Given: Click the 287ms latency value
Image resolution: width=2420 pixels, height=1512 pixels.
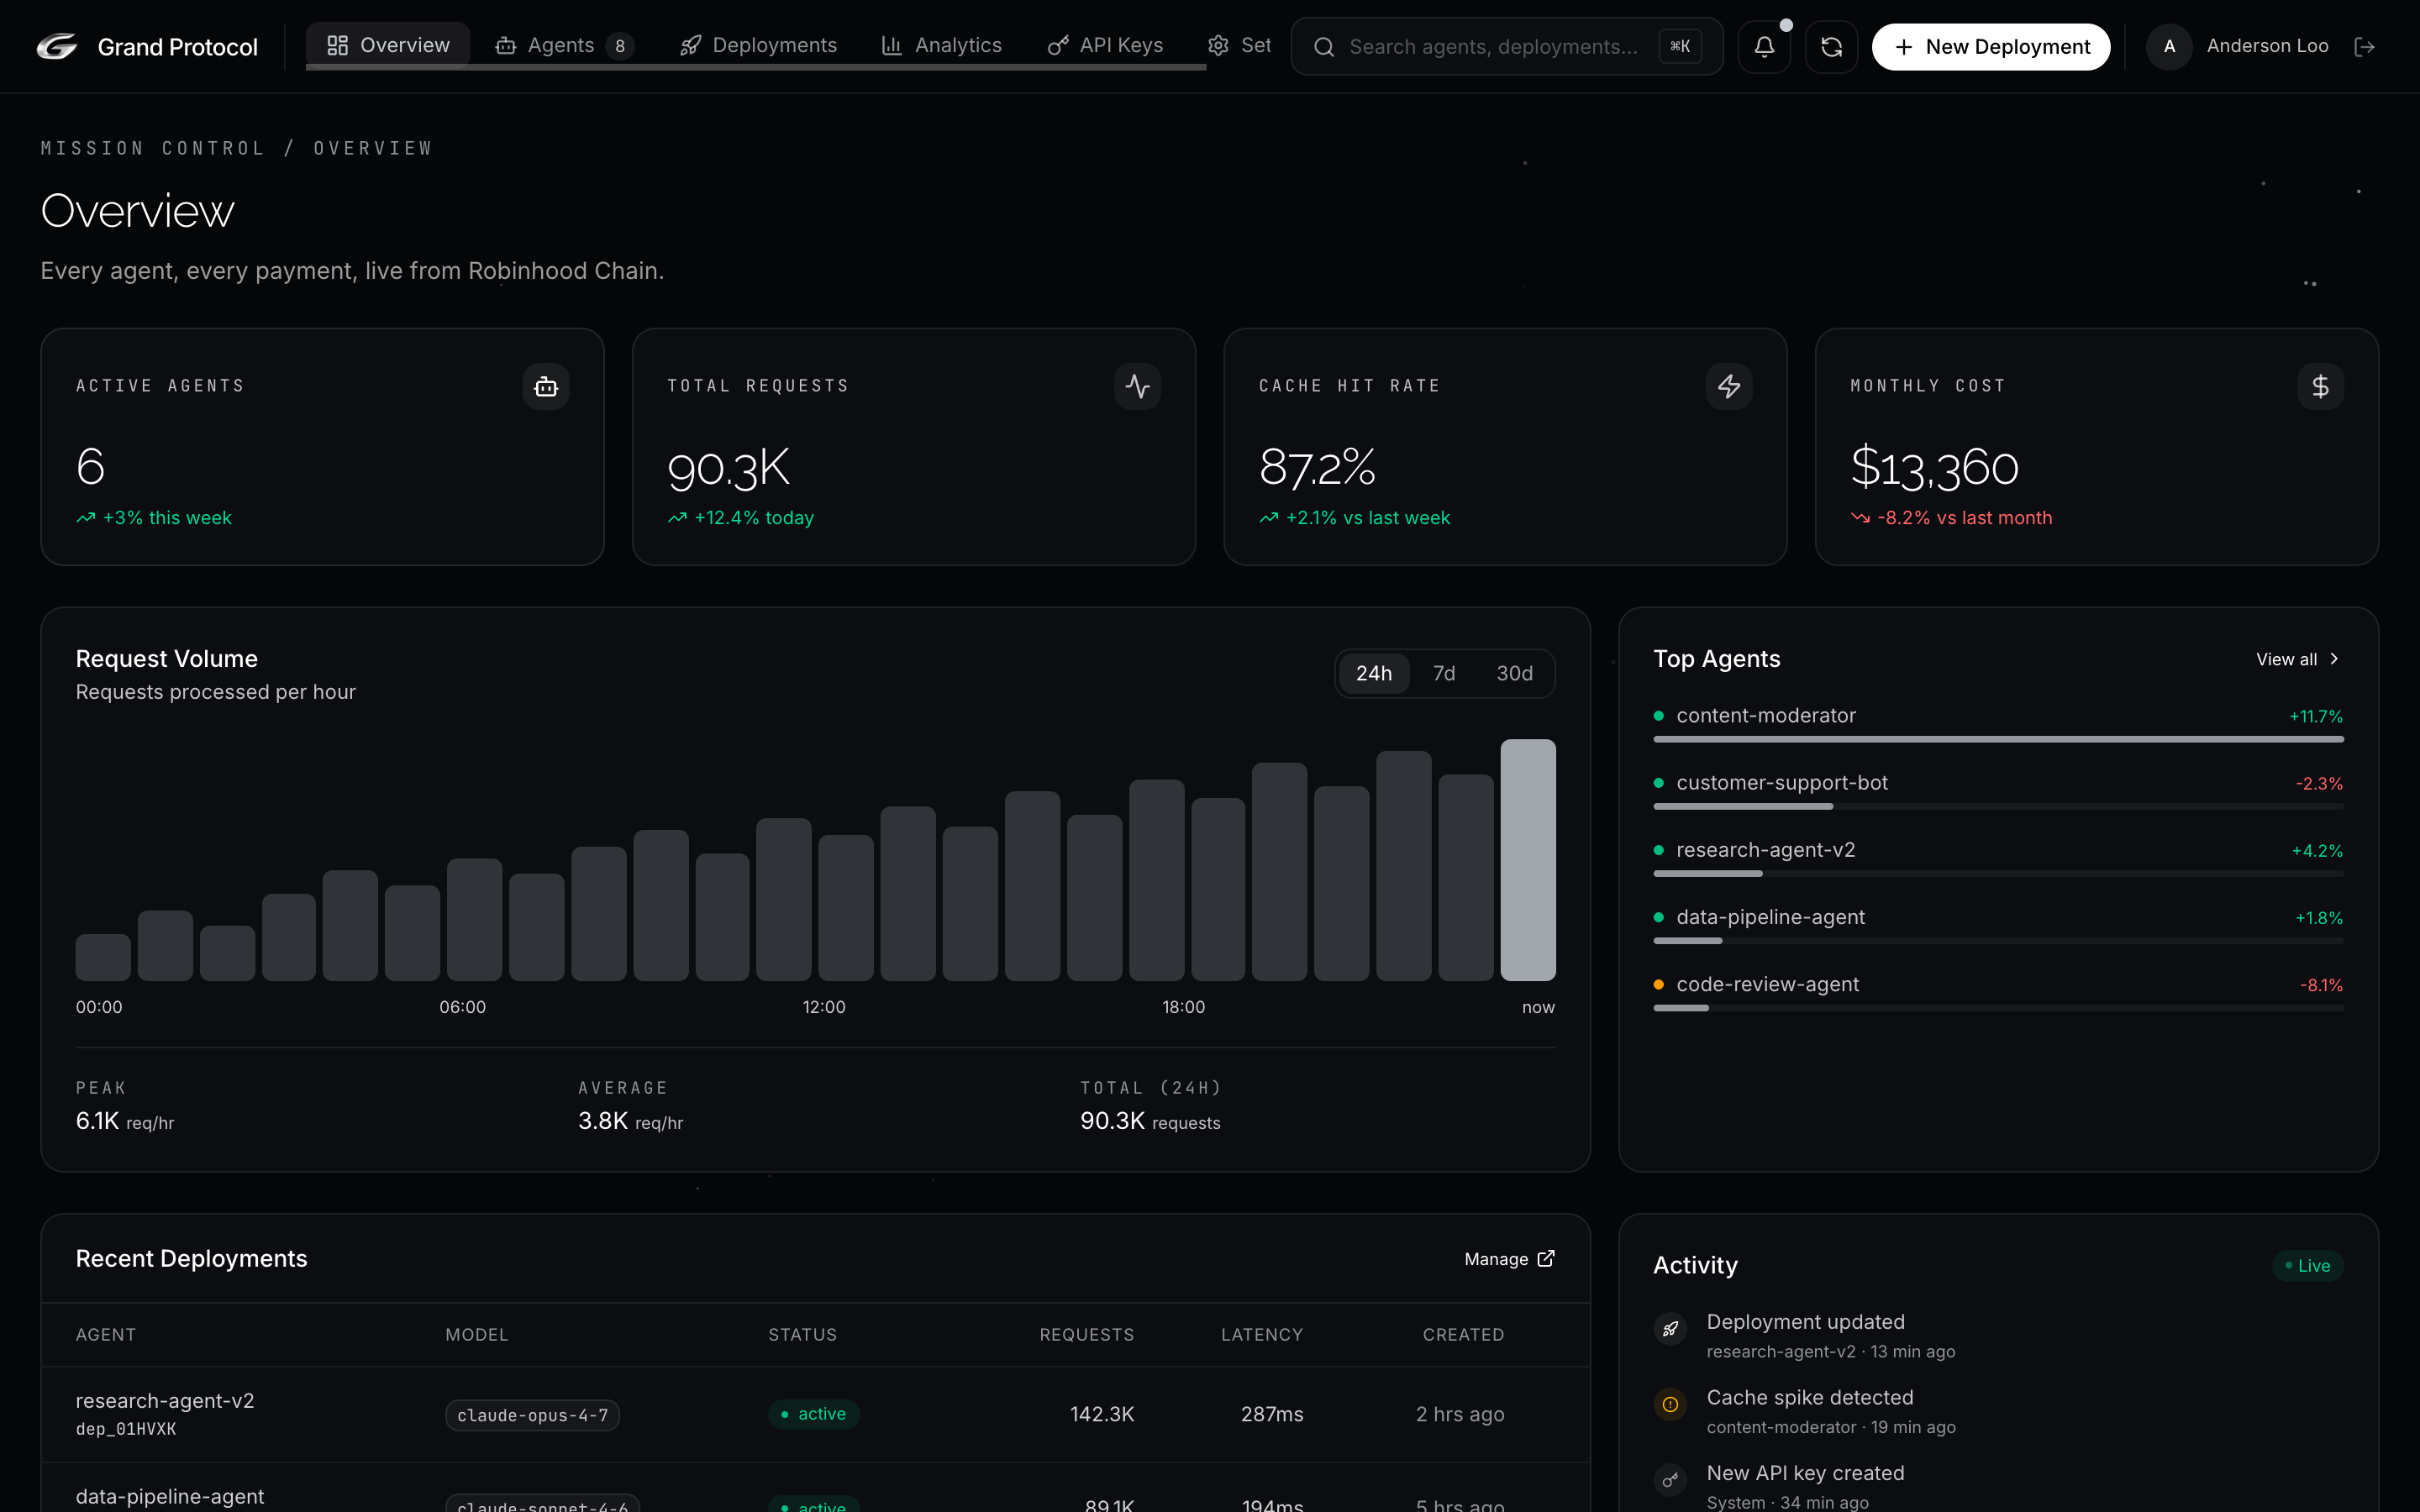Looking at the screenshot, I should 1272,1414.
